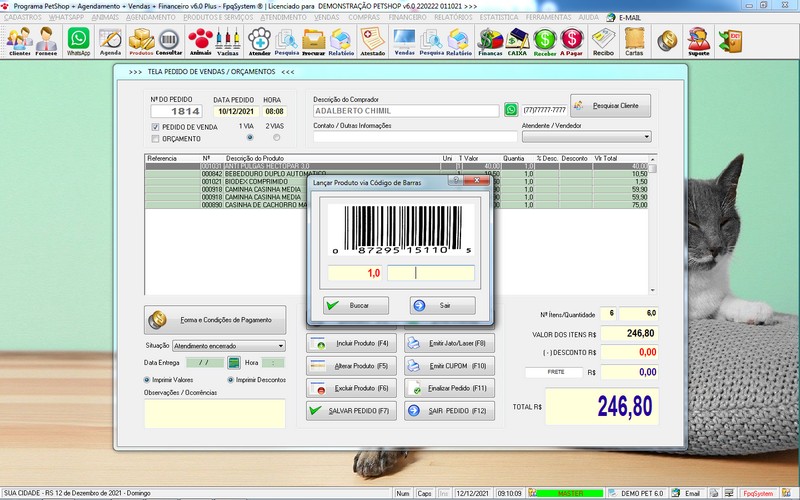This screenshot has height=500, width=800.
Task: Open the Recibo toolbar icon
Action: 603,41
